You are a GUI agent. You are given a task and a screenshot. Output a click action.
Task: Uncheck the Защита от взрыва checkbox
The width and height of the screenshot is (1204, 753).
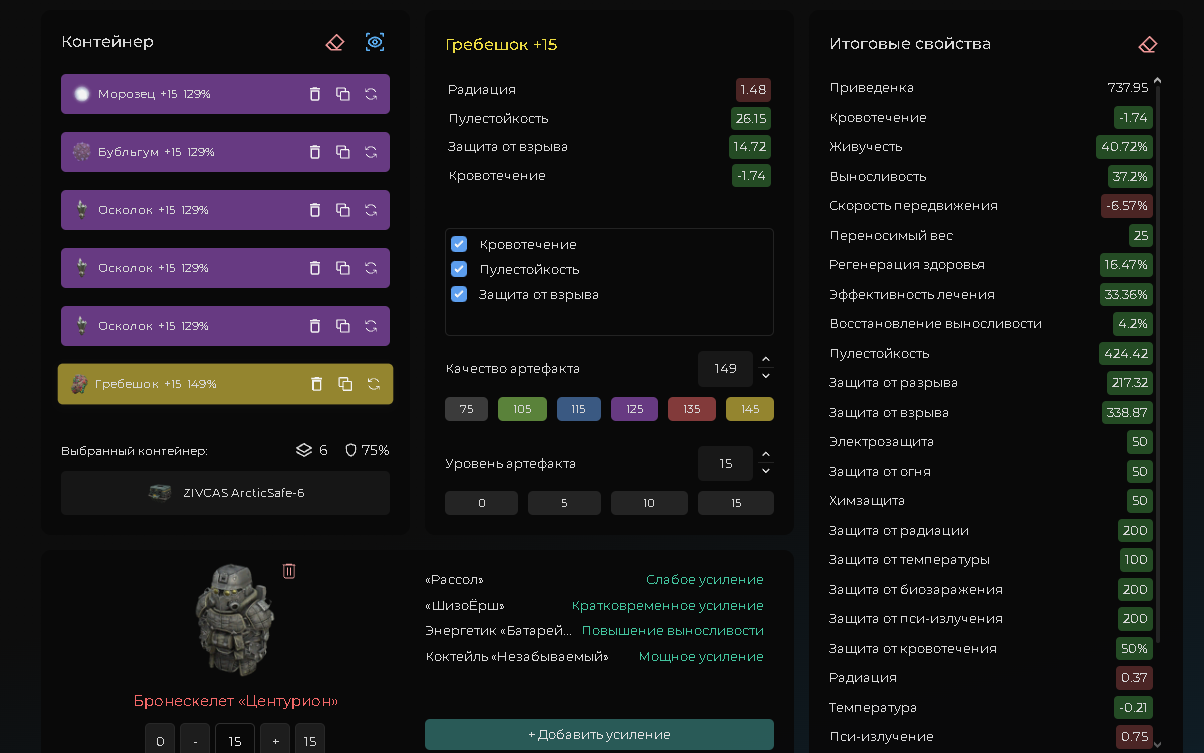tap(459, 294)
